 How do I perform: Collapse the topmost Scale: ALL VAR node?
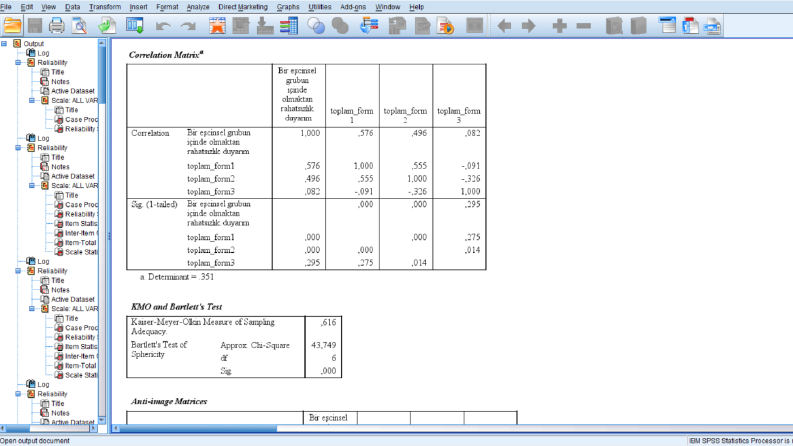pyautogui.click(x=32, y=100)
